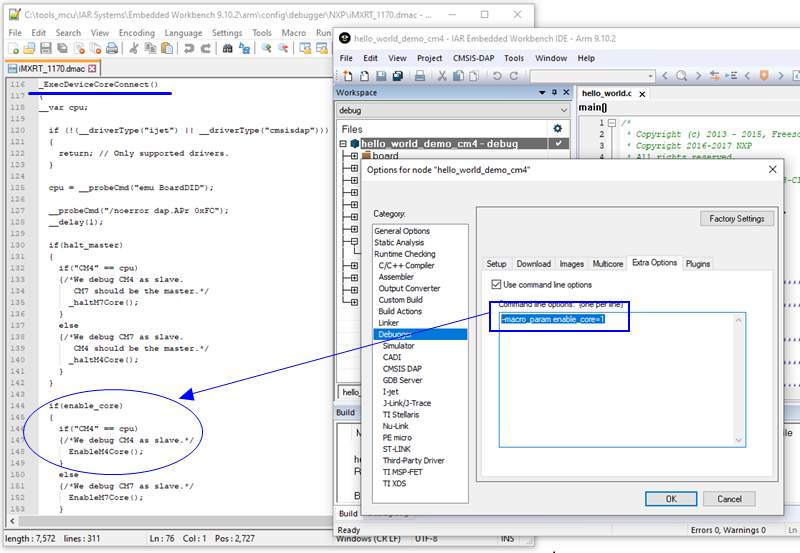800x553 pixels.
Task: Collapse hello_world_demo_cm4 project tree node
Action: [x=343, y=144]
